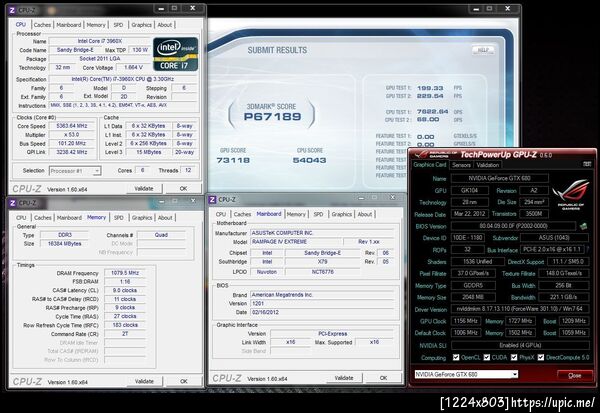Open About tab in Mainboard CPU-Z window

coord(365,214)
